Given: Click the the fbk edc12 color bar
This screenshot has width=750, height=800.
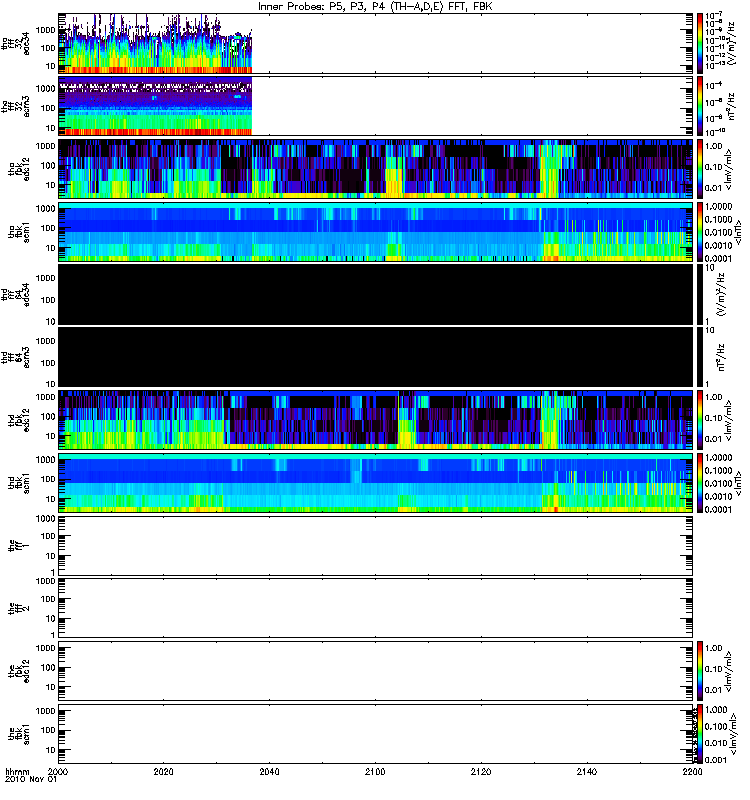Looking at the screenshot, I should pyautogui.click(x=700, y=671).
